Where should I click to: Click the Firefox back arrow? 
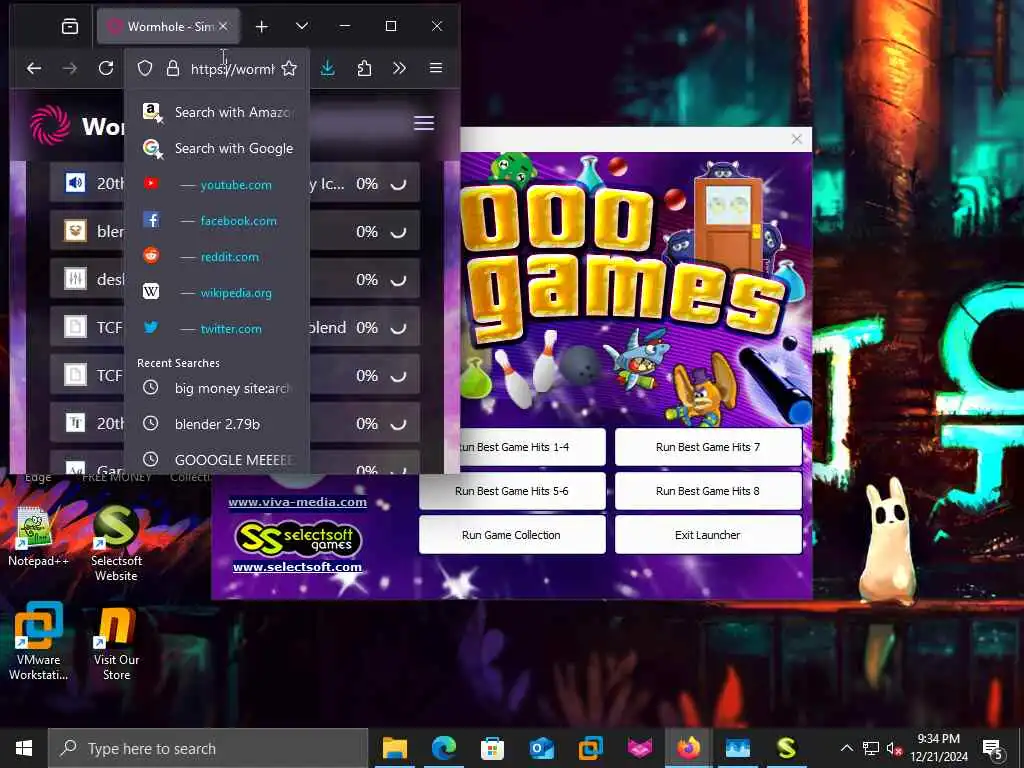[x=34, y=68]
